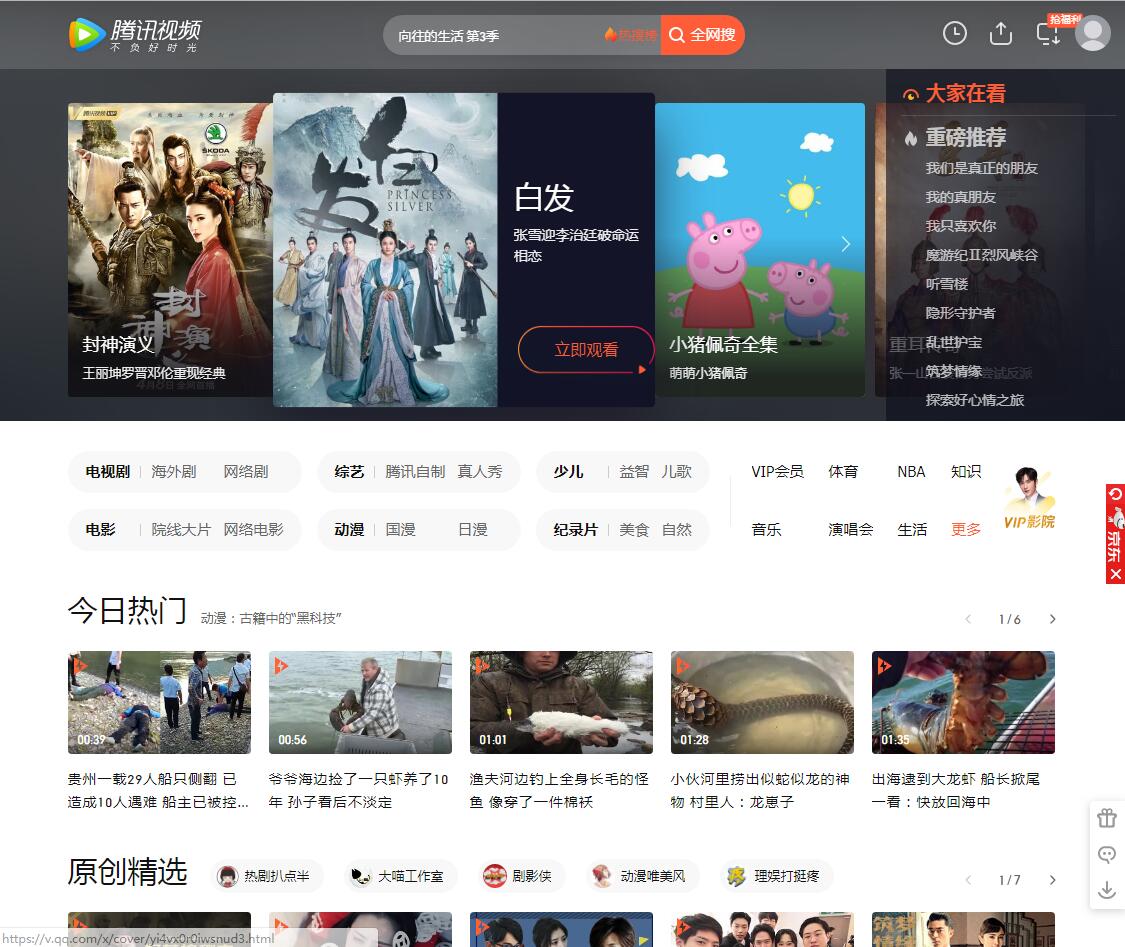Select 大喵工作室 creator tag
Image resolution: width=1125 pixels, height=947 pixels.
coord(401,876)
